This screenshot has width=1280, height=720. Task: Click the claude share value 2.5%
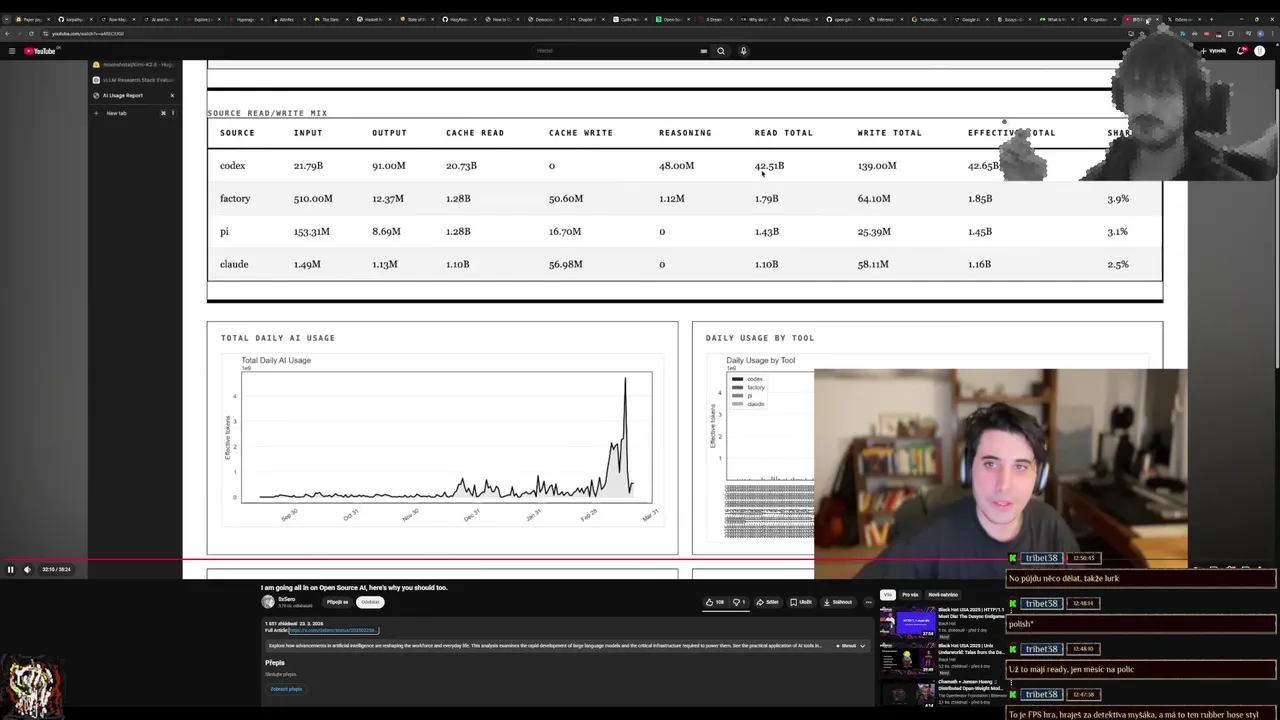pyautogui.click(x=1118, y=264)
